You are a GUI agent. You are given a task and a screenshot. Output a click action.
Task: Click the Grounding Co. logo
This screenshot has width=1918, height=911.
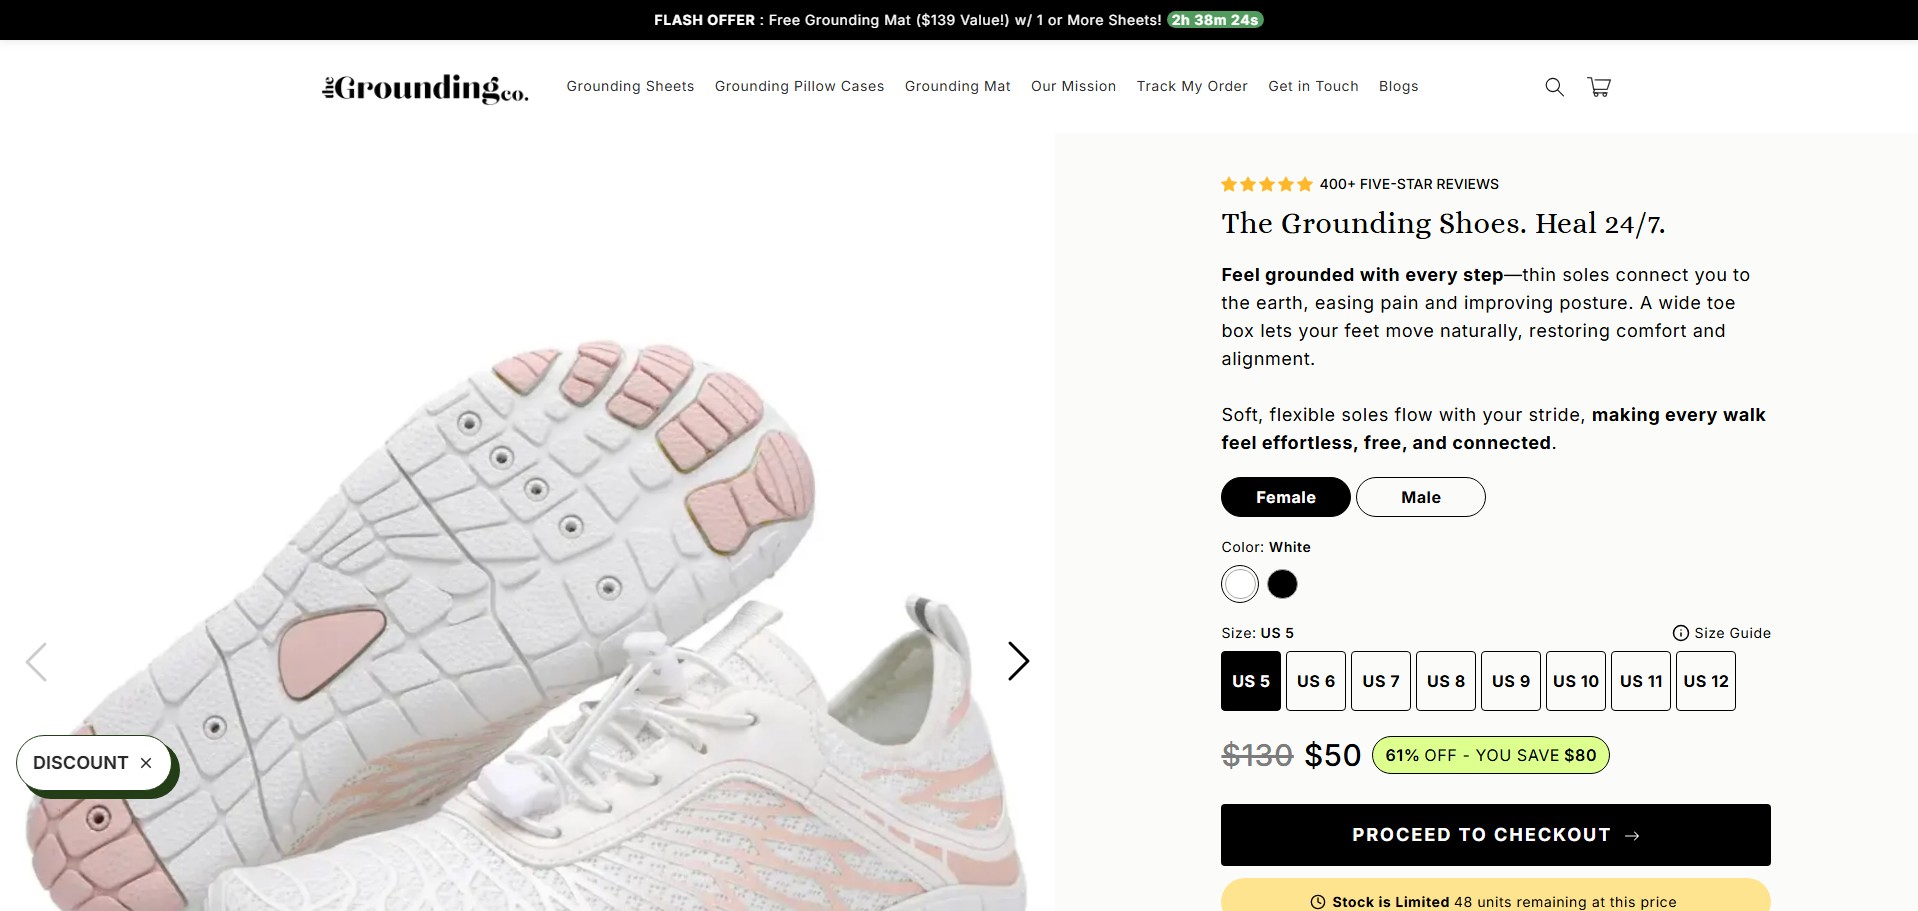[425, 88]
